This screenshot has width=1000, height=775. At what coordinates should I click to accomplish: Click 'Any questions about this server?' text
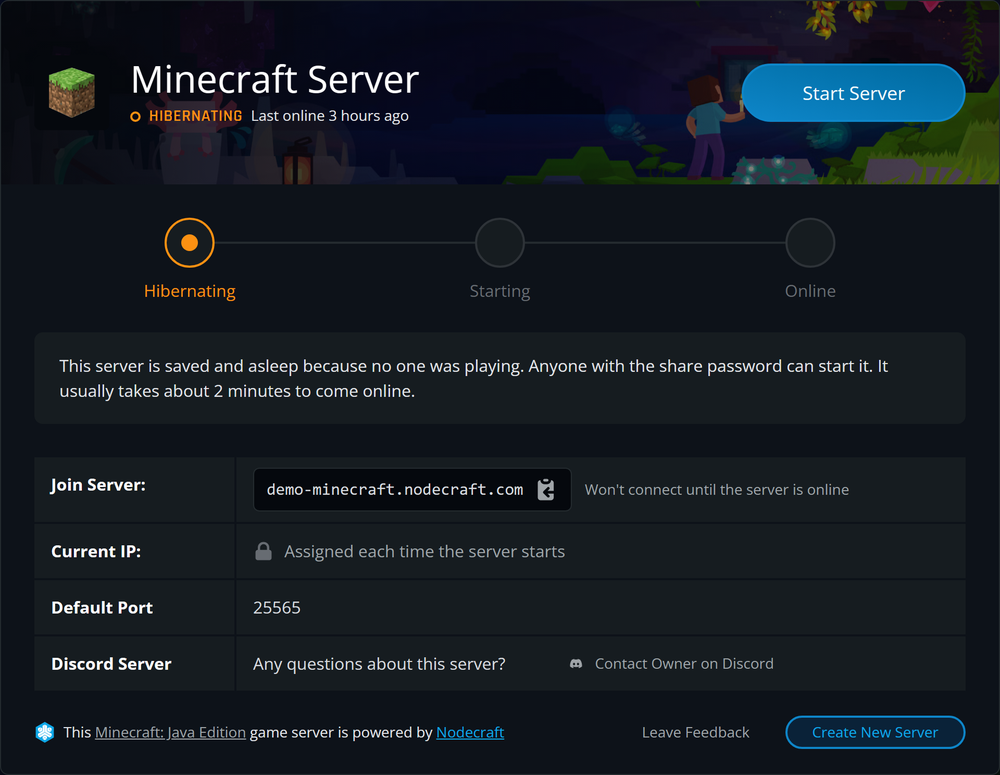(x=379, y=664)
